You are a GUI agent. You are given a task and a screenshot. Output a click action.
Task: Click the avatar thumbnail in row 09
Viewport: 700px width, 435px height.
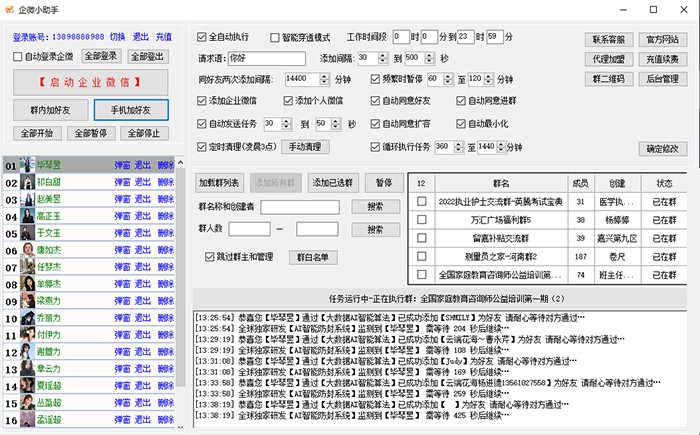click(27, 301)
